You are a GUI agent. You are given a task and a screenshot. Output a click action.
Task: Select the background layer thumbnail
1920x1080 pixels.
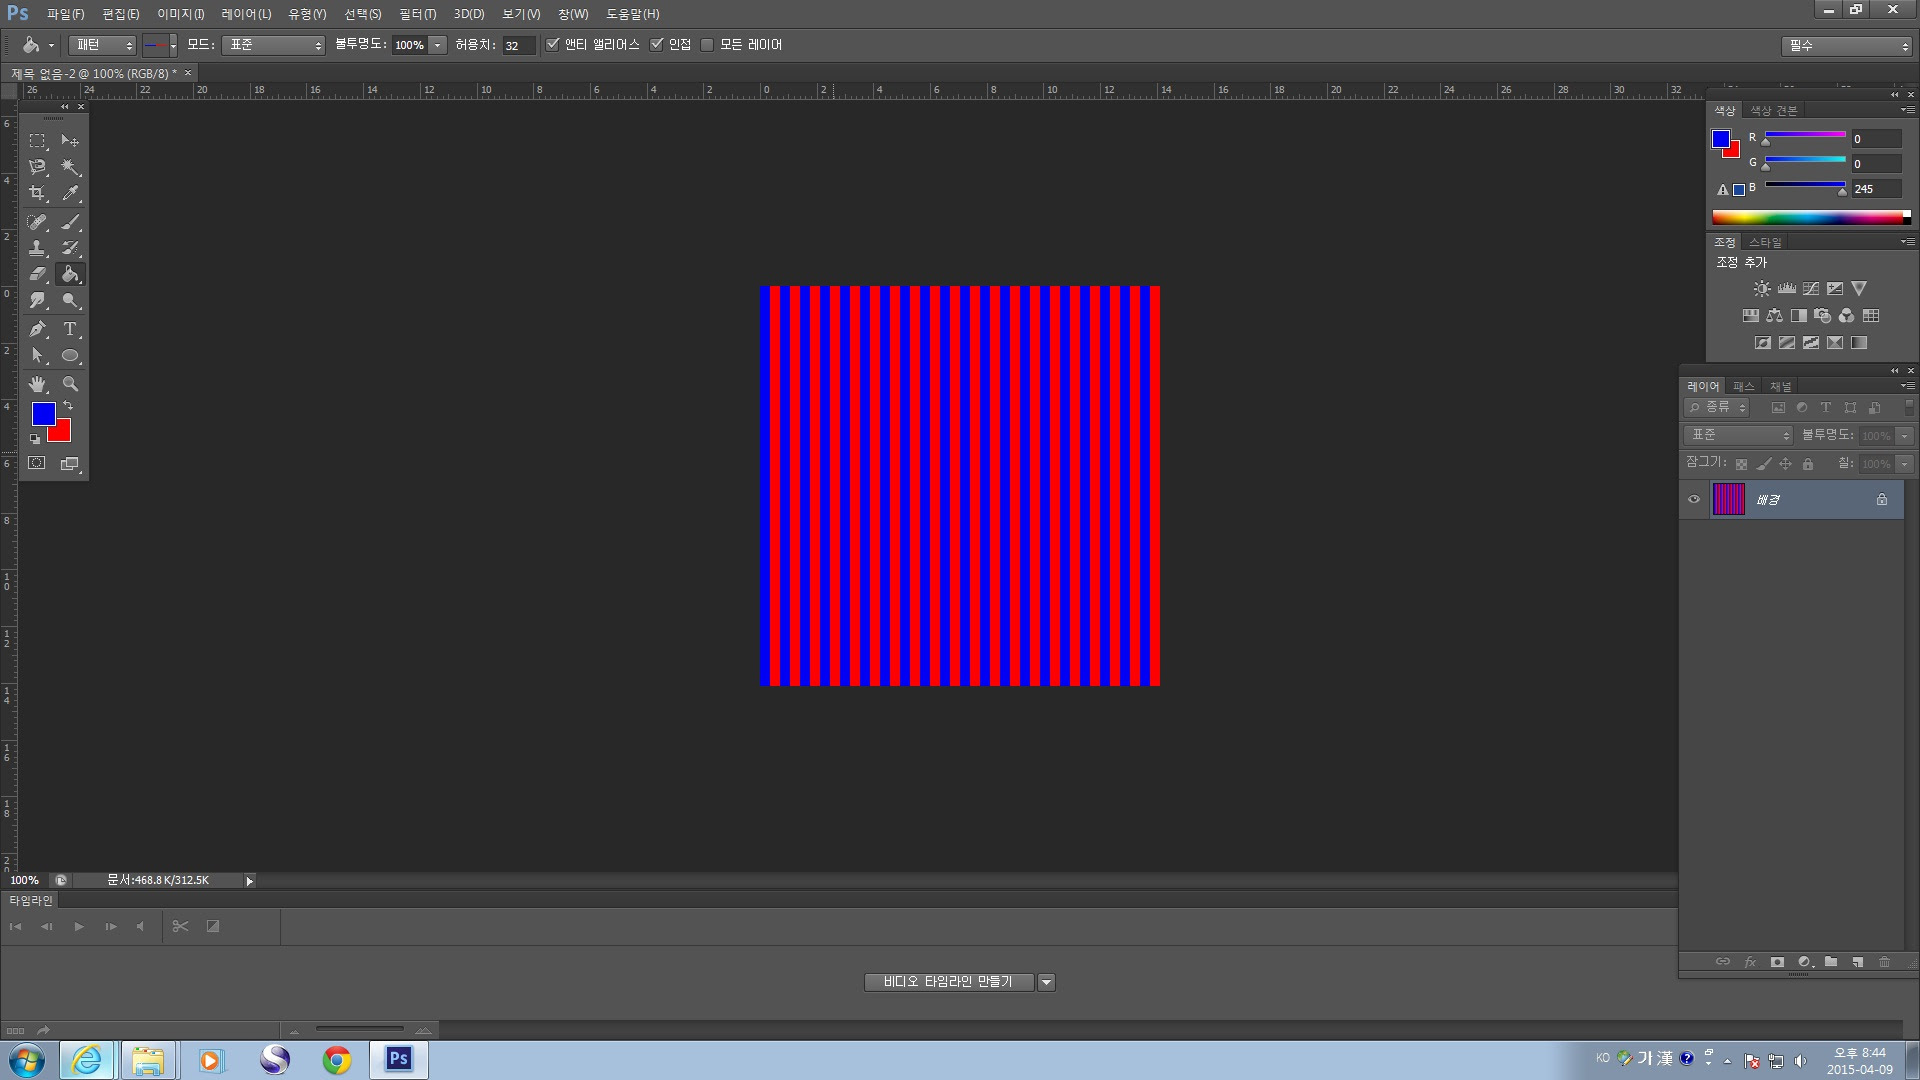1729,499
